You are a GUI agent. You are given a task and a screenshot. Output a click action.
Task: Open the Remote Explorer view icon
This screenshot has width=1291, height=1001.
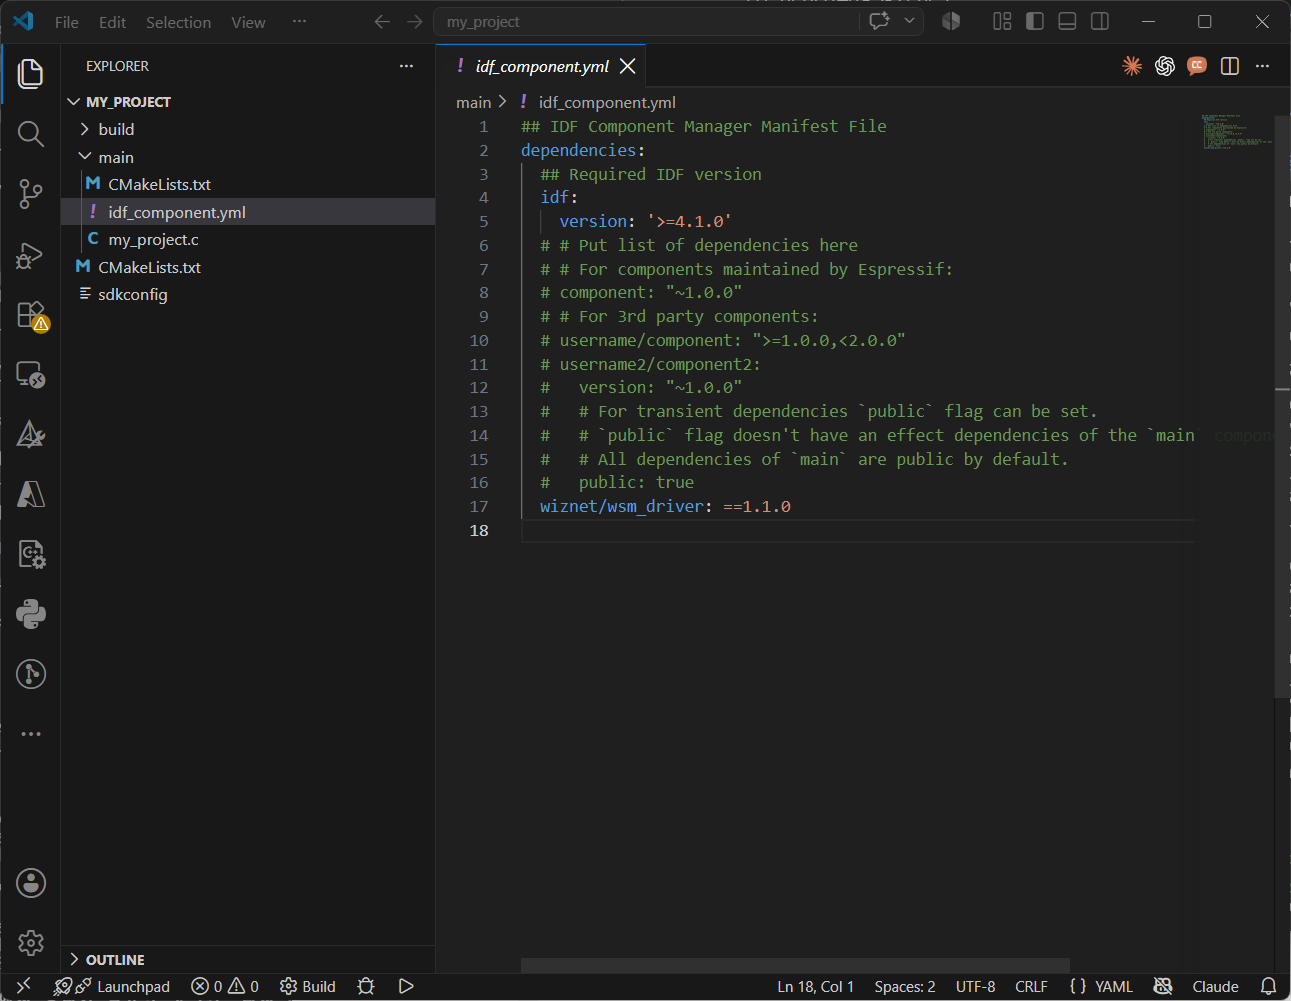pyautogui.click(x=31, y=375)
